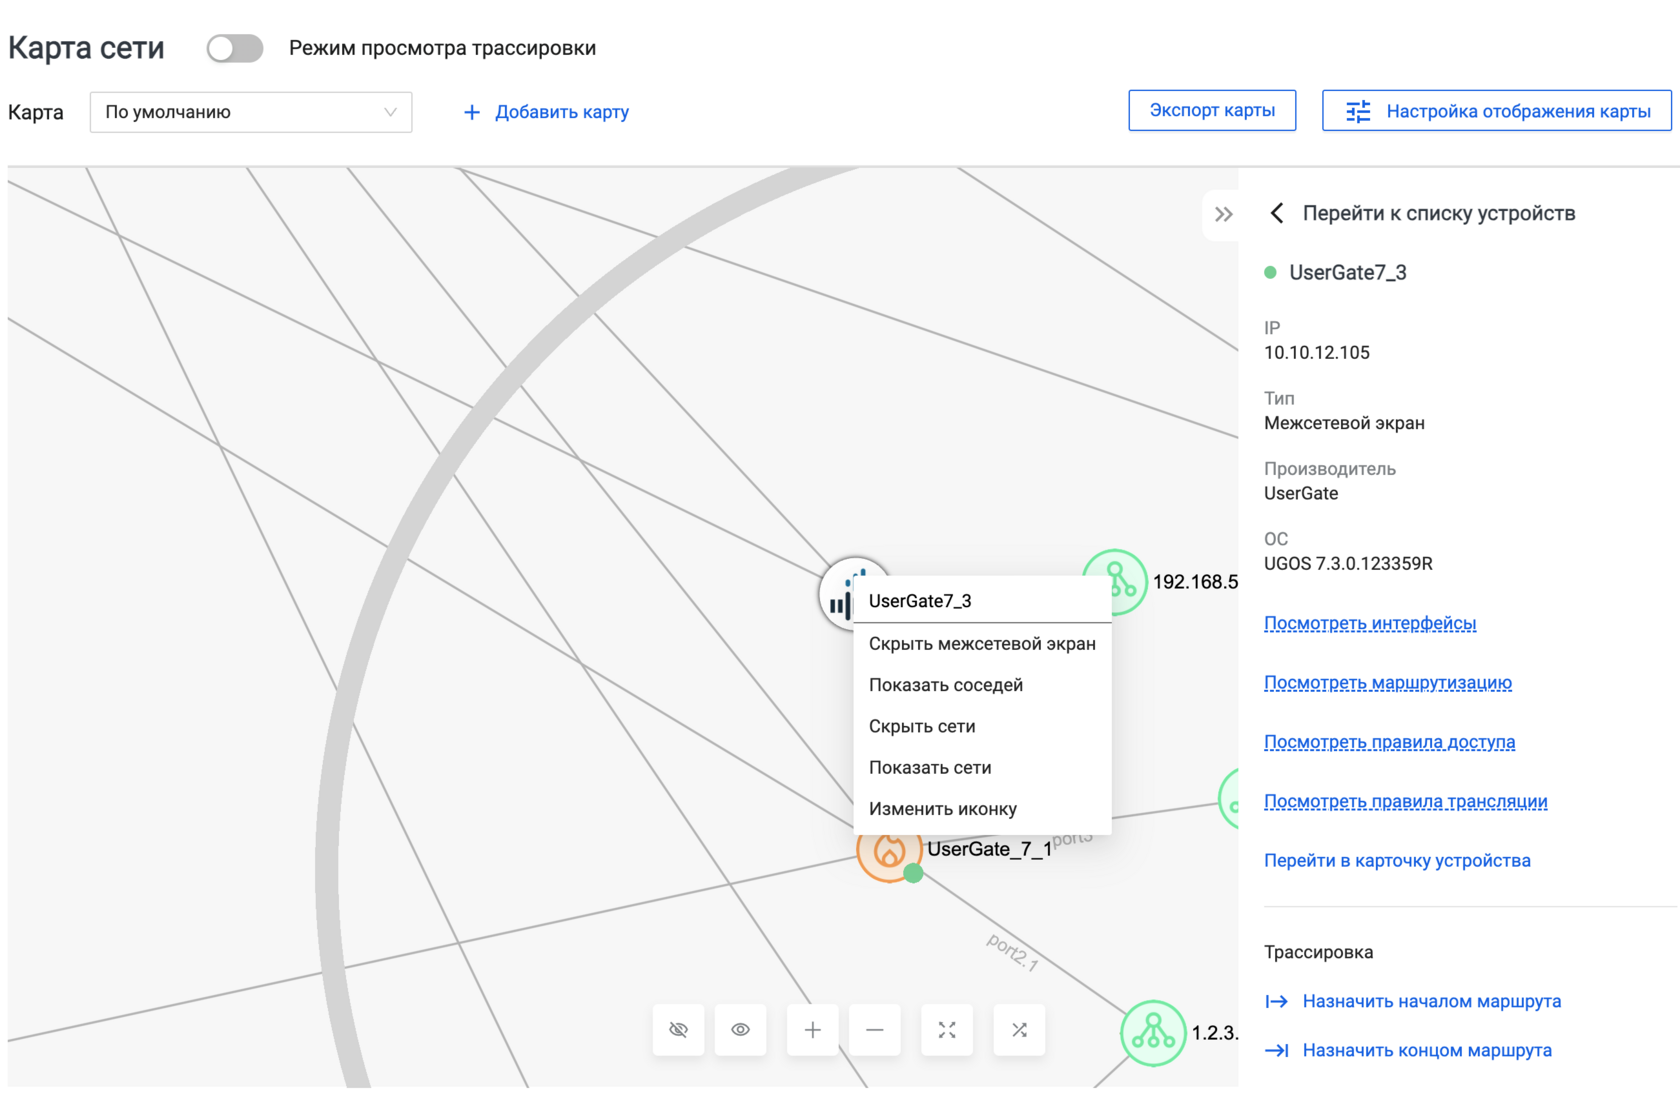Viewport: 1680px width, 1097px height.
Task: Click the partially visible green node at right edge
Action: point(1229,798)
